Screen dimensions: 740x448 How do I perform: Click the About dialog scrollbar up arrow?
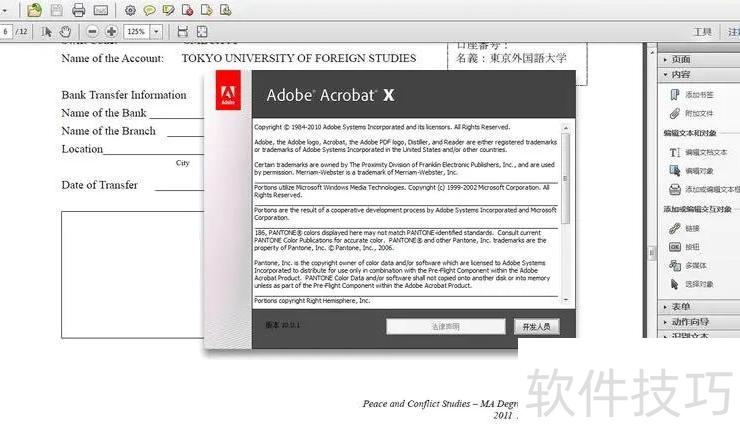(x=565, y=128)
